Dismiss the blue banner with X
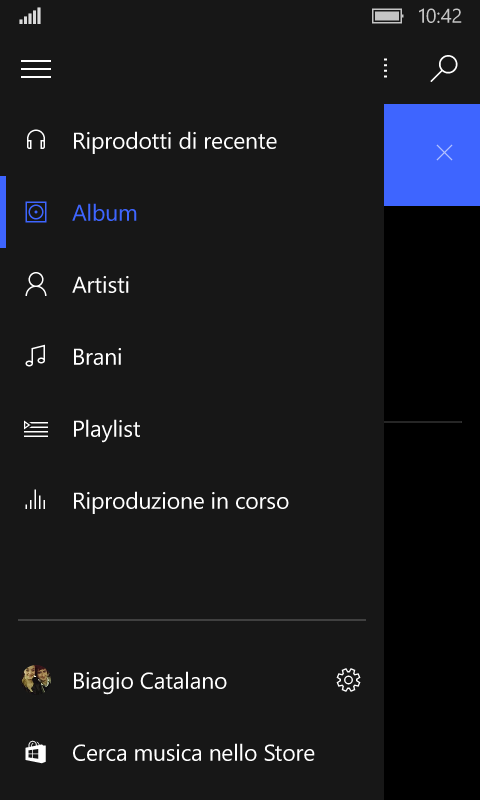This screenshot has height=800, width=480. pos(444,153)
